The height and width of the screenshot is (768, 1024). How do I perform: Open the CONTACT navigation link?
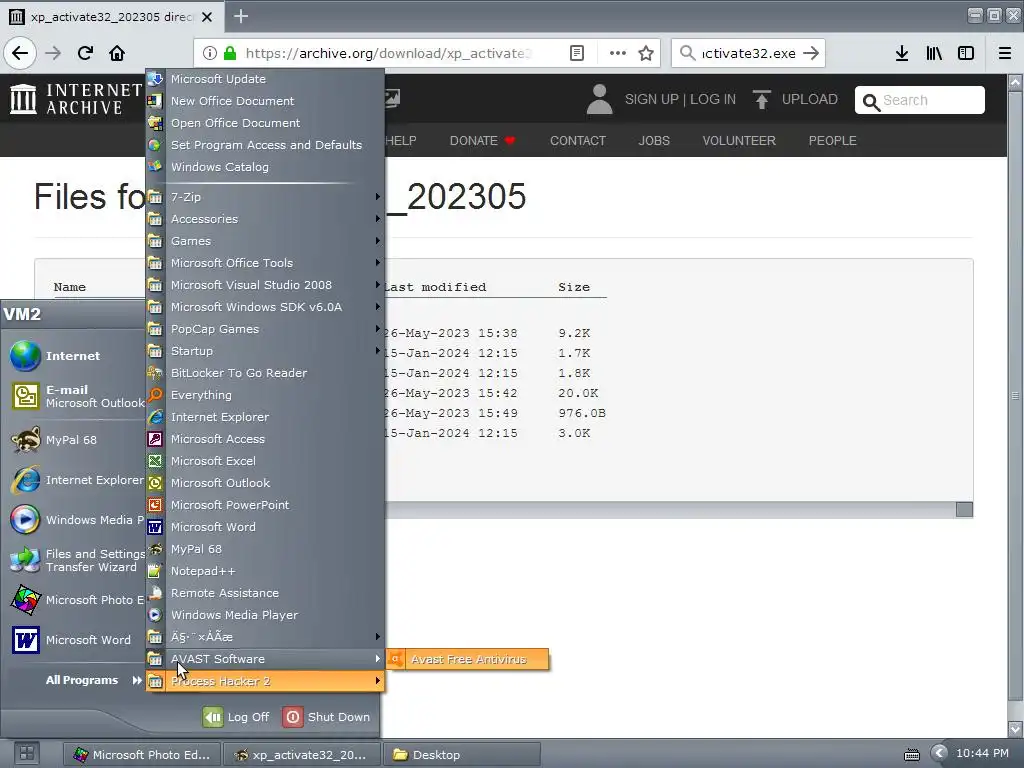[577, 140]
